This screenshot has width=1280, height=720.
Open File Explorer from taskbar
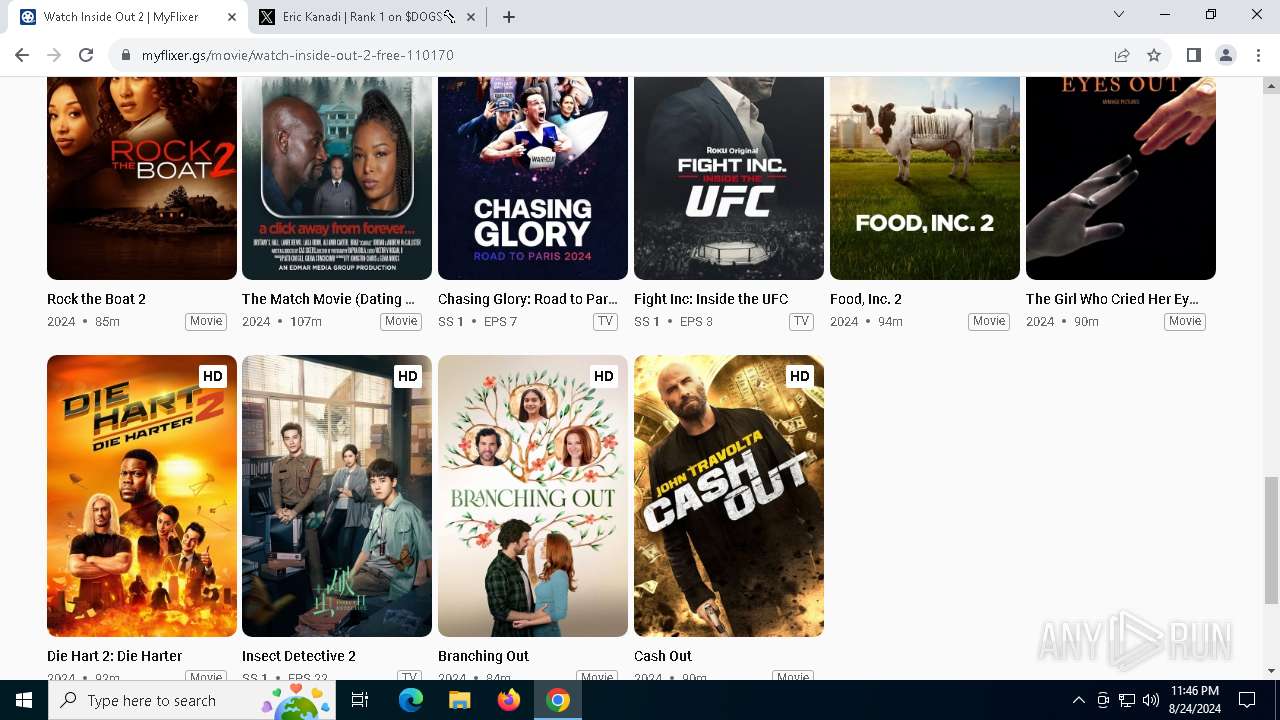point(459,700)
